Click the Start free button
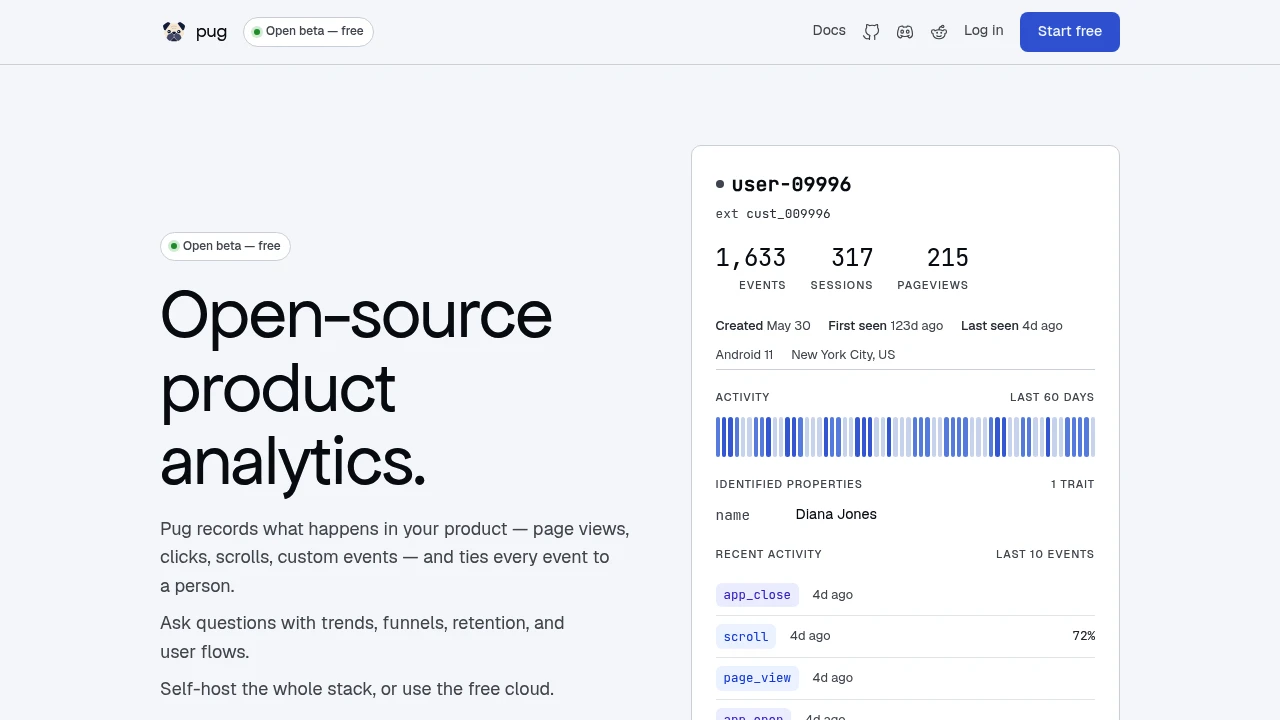The height and width of the screenshot is (720, 1280). [1070, 32]
